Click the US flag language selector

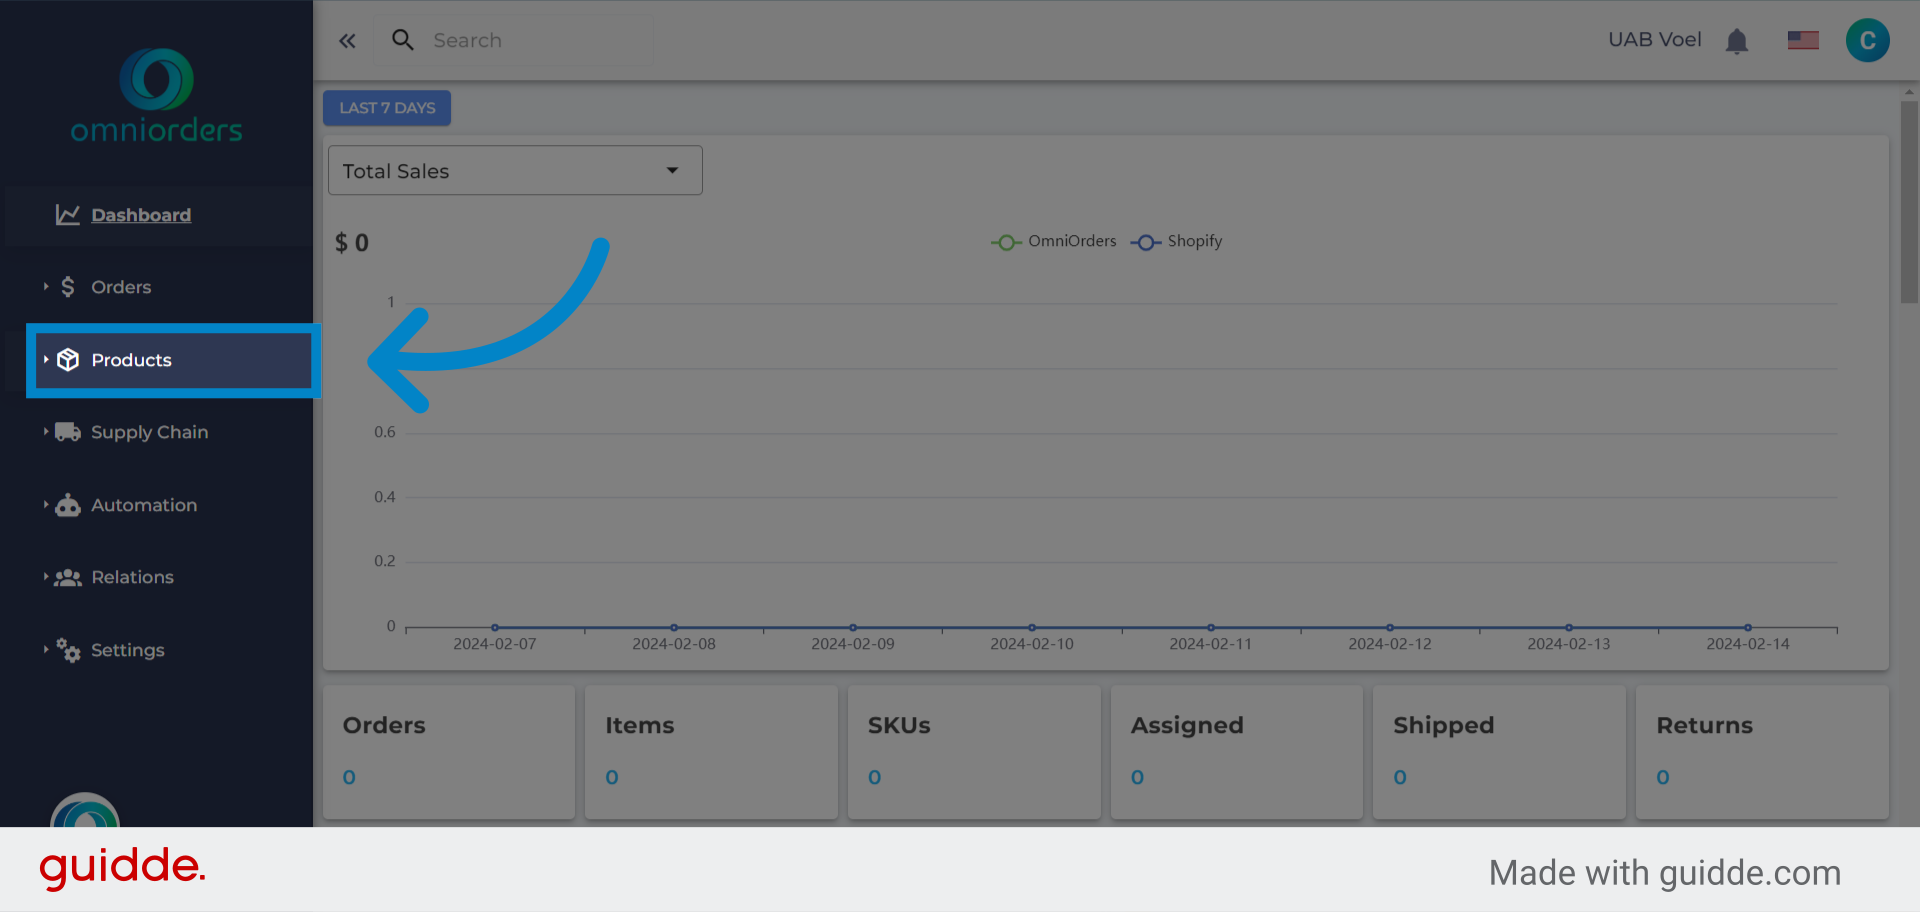point(1803,40)
